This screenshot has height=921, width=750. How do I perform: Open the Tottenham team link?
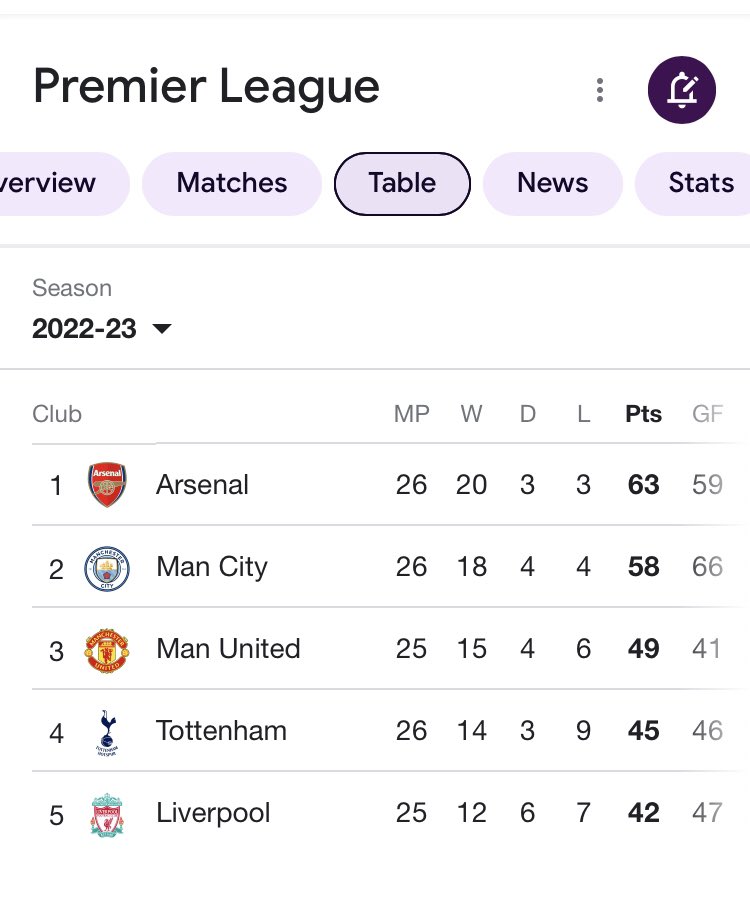point(221,731)
